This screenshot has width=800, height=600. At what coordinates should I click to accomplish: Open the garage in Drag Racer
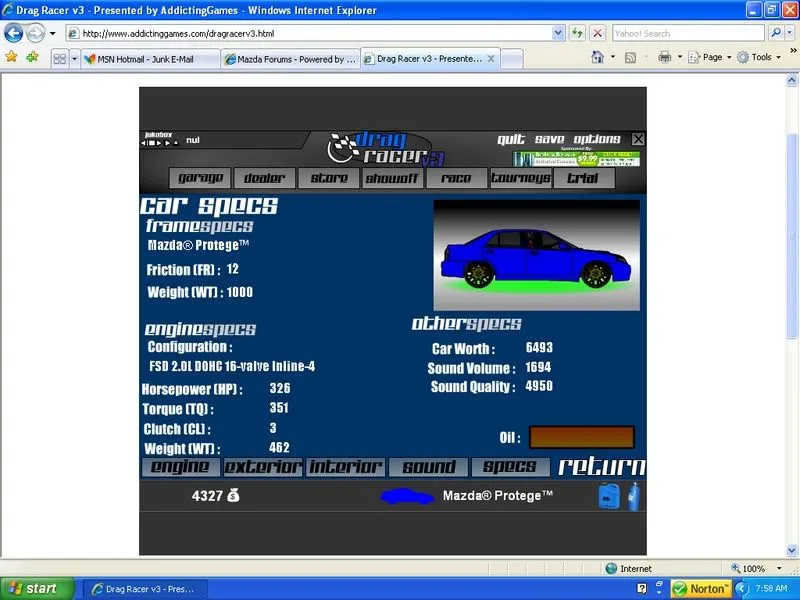click(x=199, y=177)
